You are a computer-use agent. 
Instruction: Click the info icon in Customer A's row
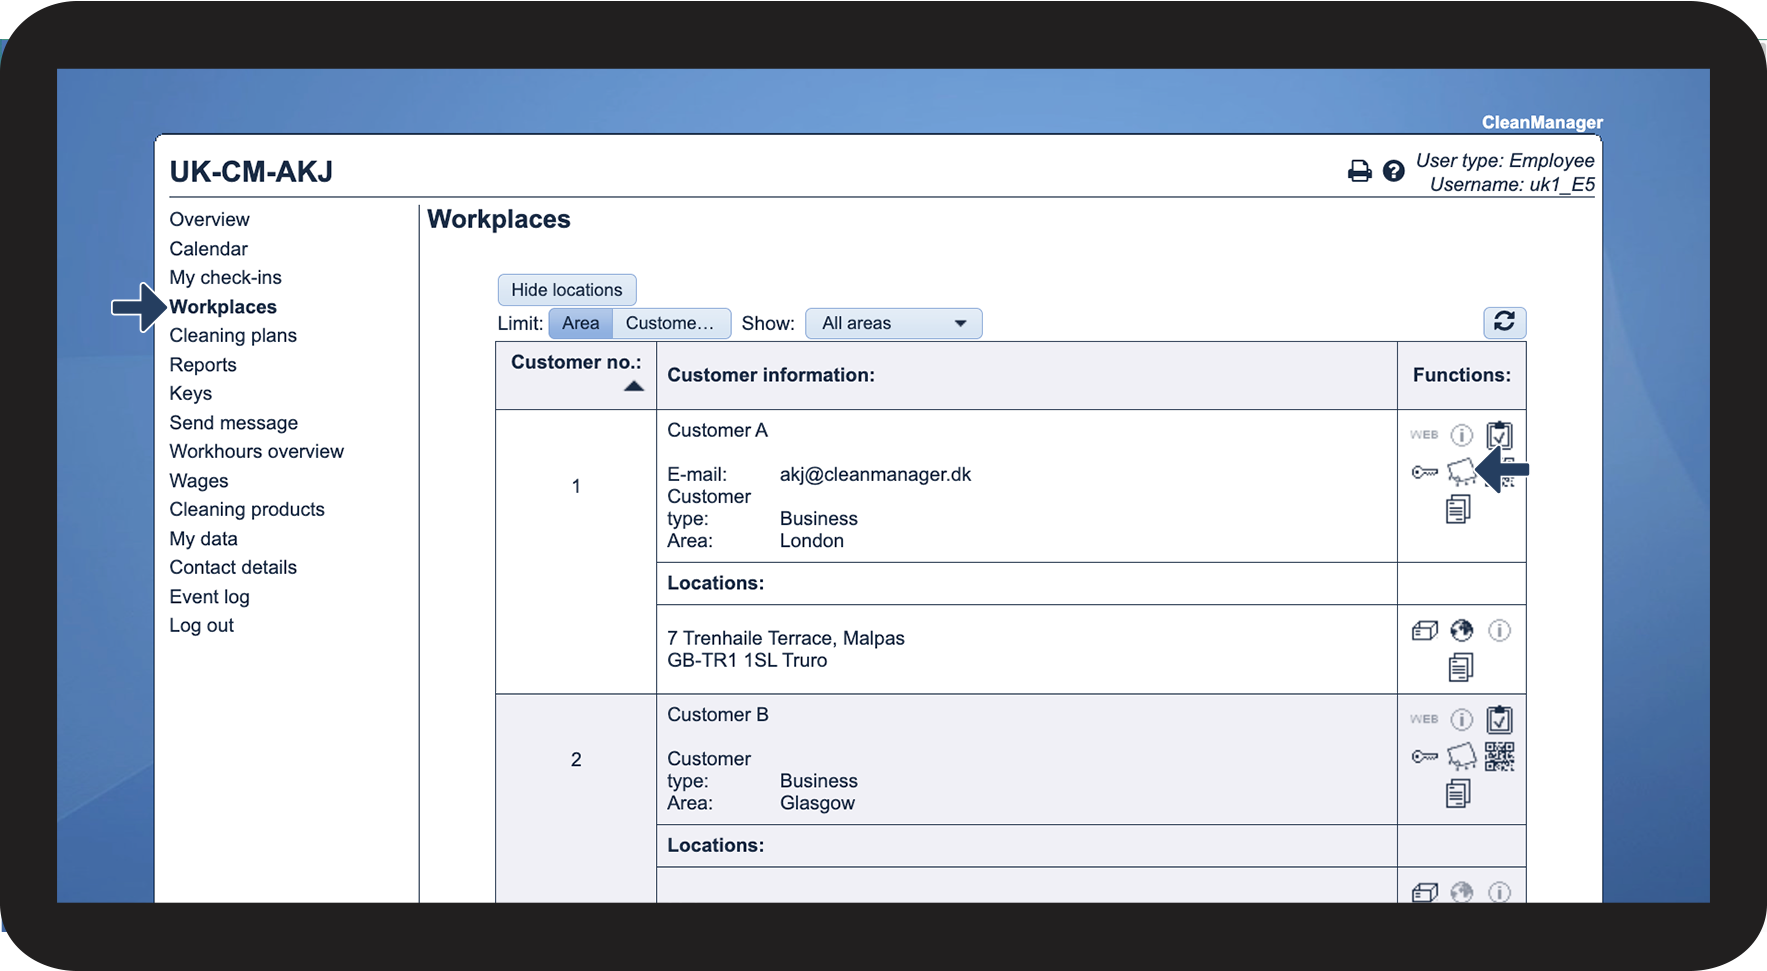click(x=1461, y=435)
